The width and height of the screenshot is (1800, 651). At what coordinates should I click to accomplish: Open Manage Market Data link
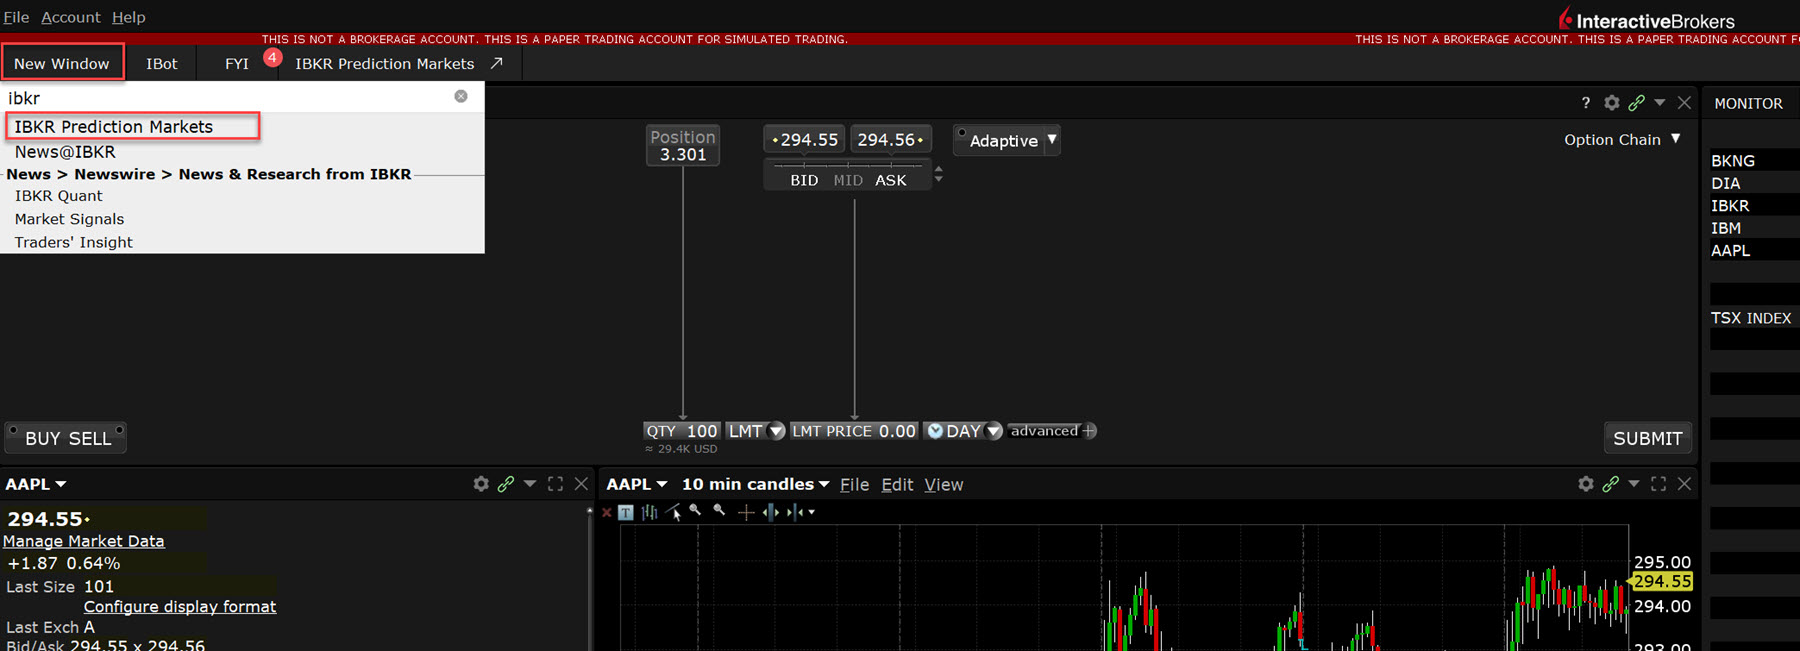pyautogui.click(x=84, y=541)
